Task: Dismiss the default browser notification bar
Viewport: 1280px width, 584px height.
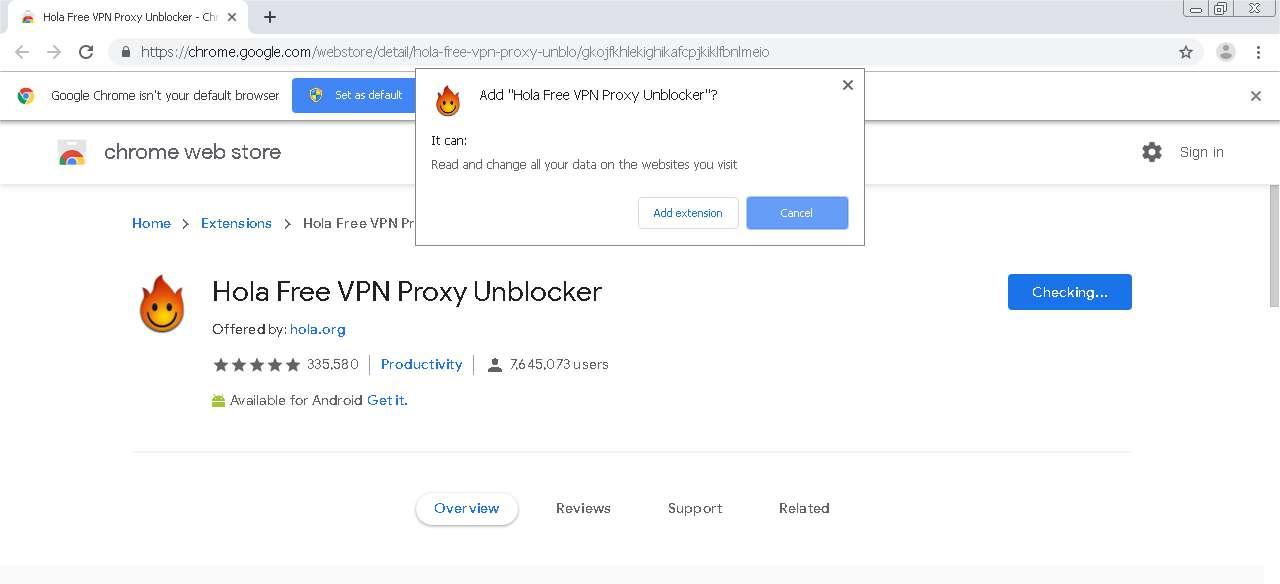Action: pos(1256,96)
